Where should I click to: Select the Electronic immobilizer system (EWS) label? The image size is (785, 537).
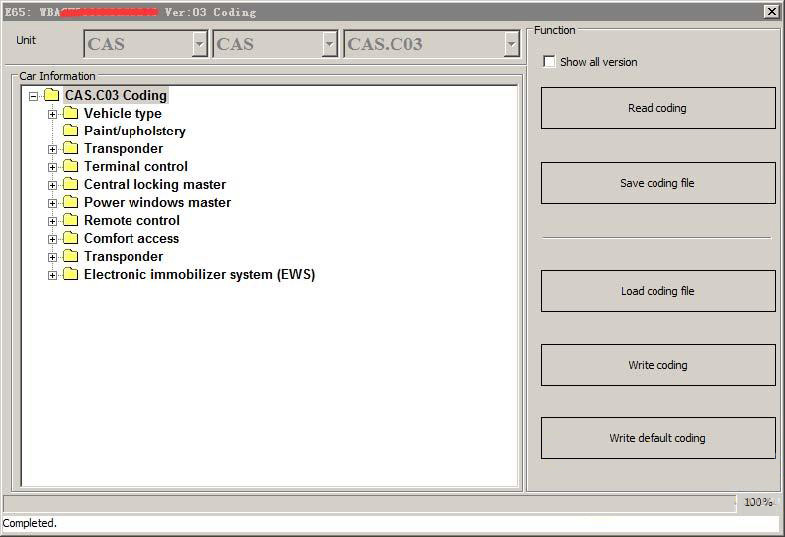pyautogui.click(x=199, y=275)
